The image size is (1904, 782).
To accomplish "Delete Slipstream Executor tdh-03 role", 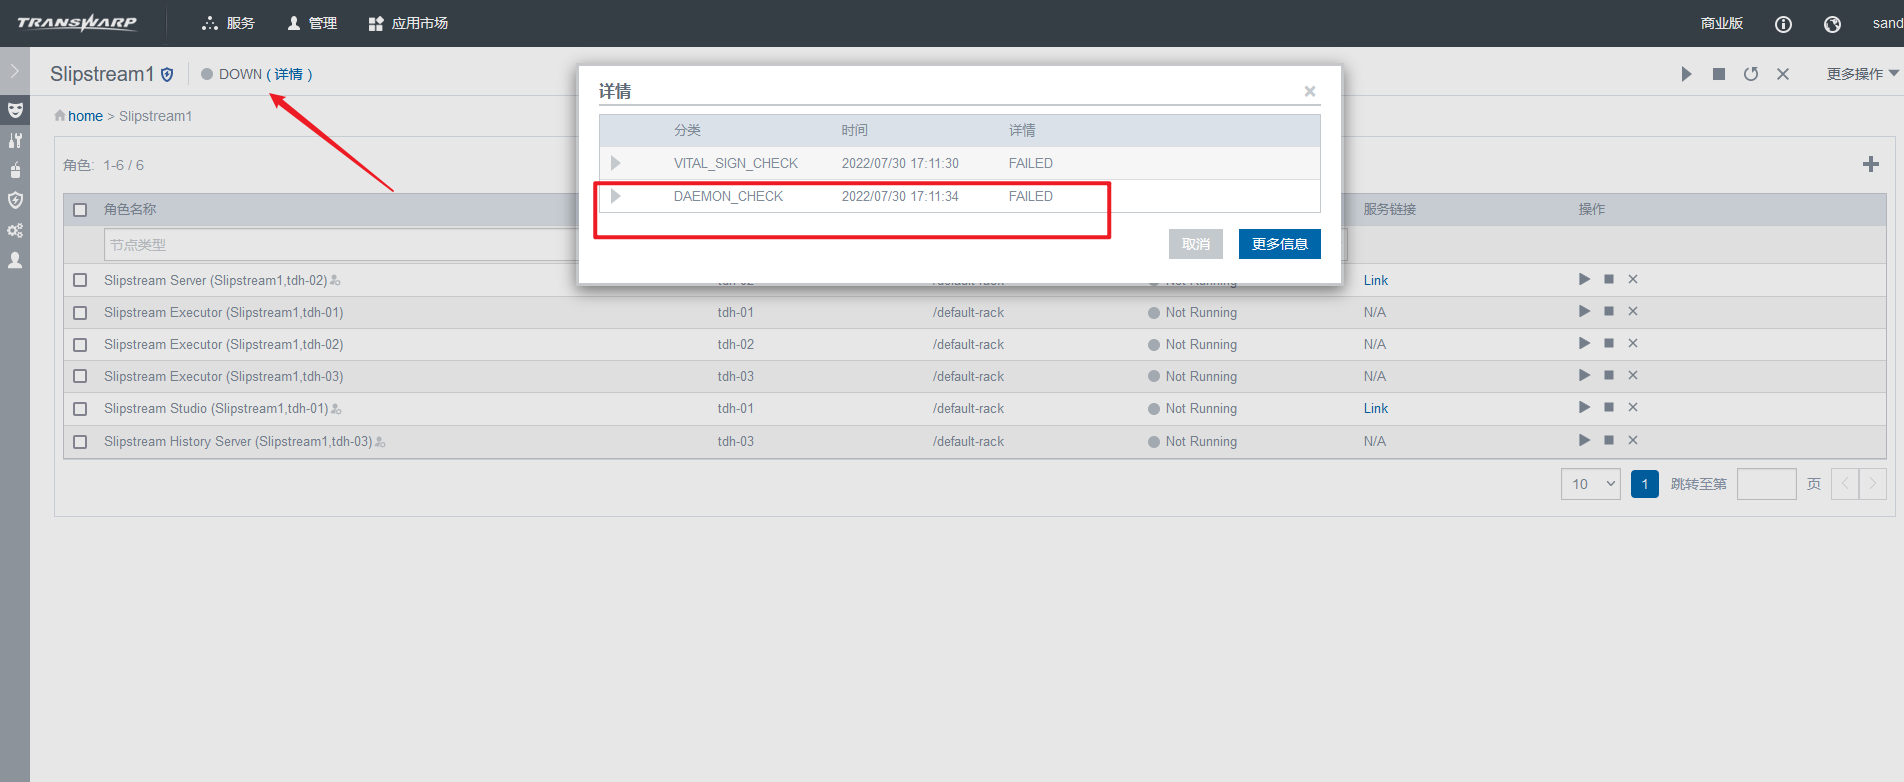I will (1633, 375).
